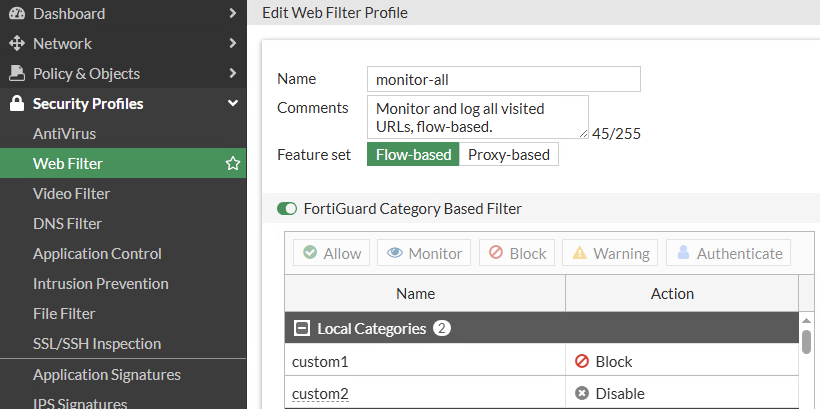This screenshot has width=820, height=409.
Task: Click the Disable icon in custom2 row
Action: tap(582, 393)
